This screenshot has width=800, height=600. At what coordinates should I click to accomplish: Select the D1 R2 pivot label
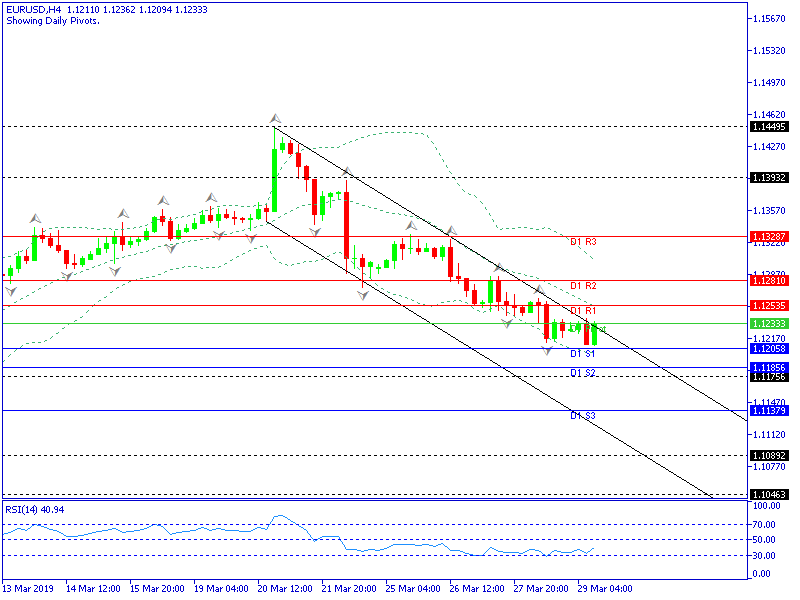click(x=583, y=286)
